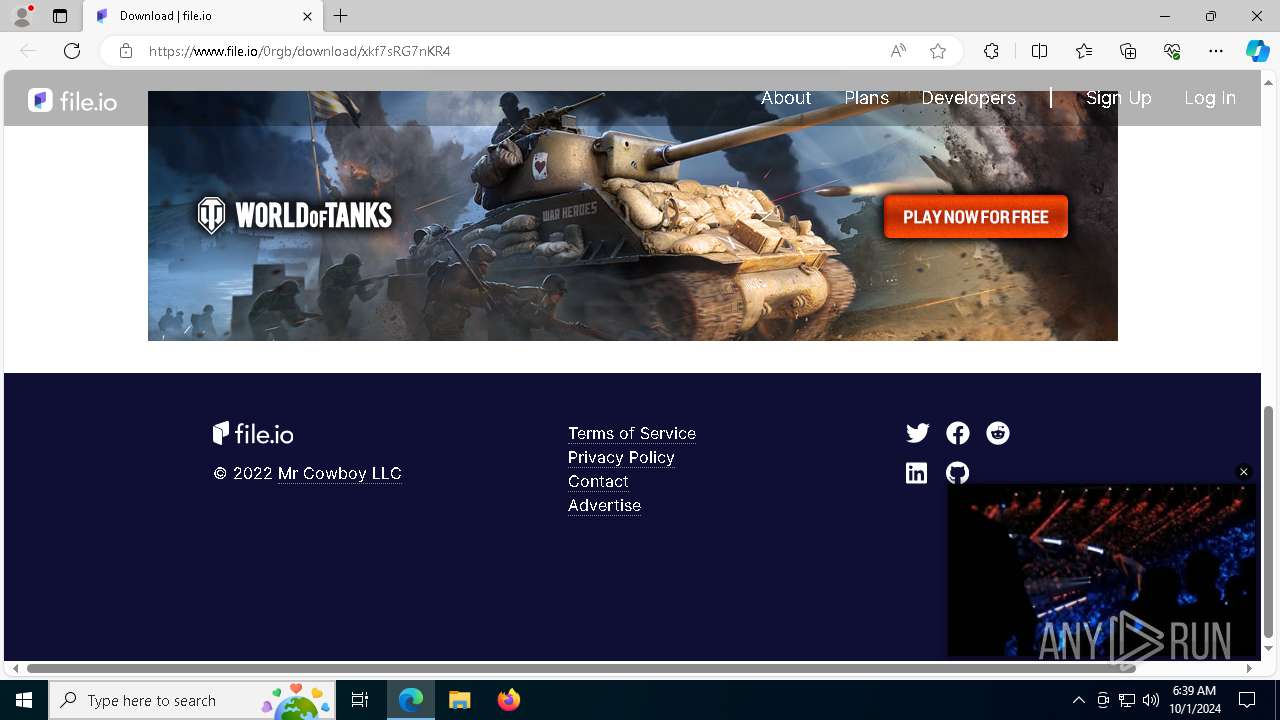
Task: Open the Favorites list
Action: click(1084, 51)
